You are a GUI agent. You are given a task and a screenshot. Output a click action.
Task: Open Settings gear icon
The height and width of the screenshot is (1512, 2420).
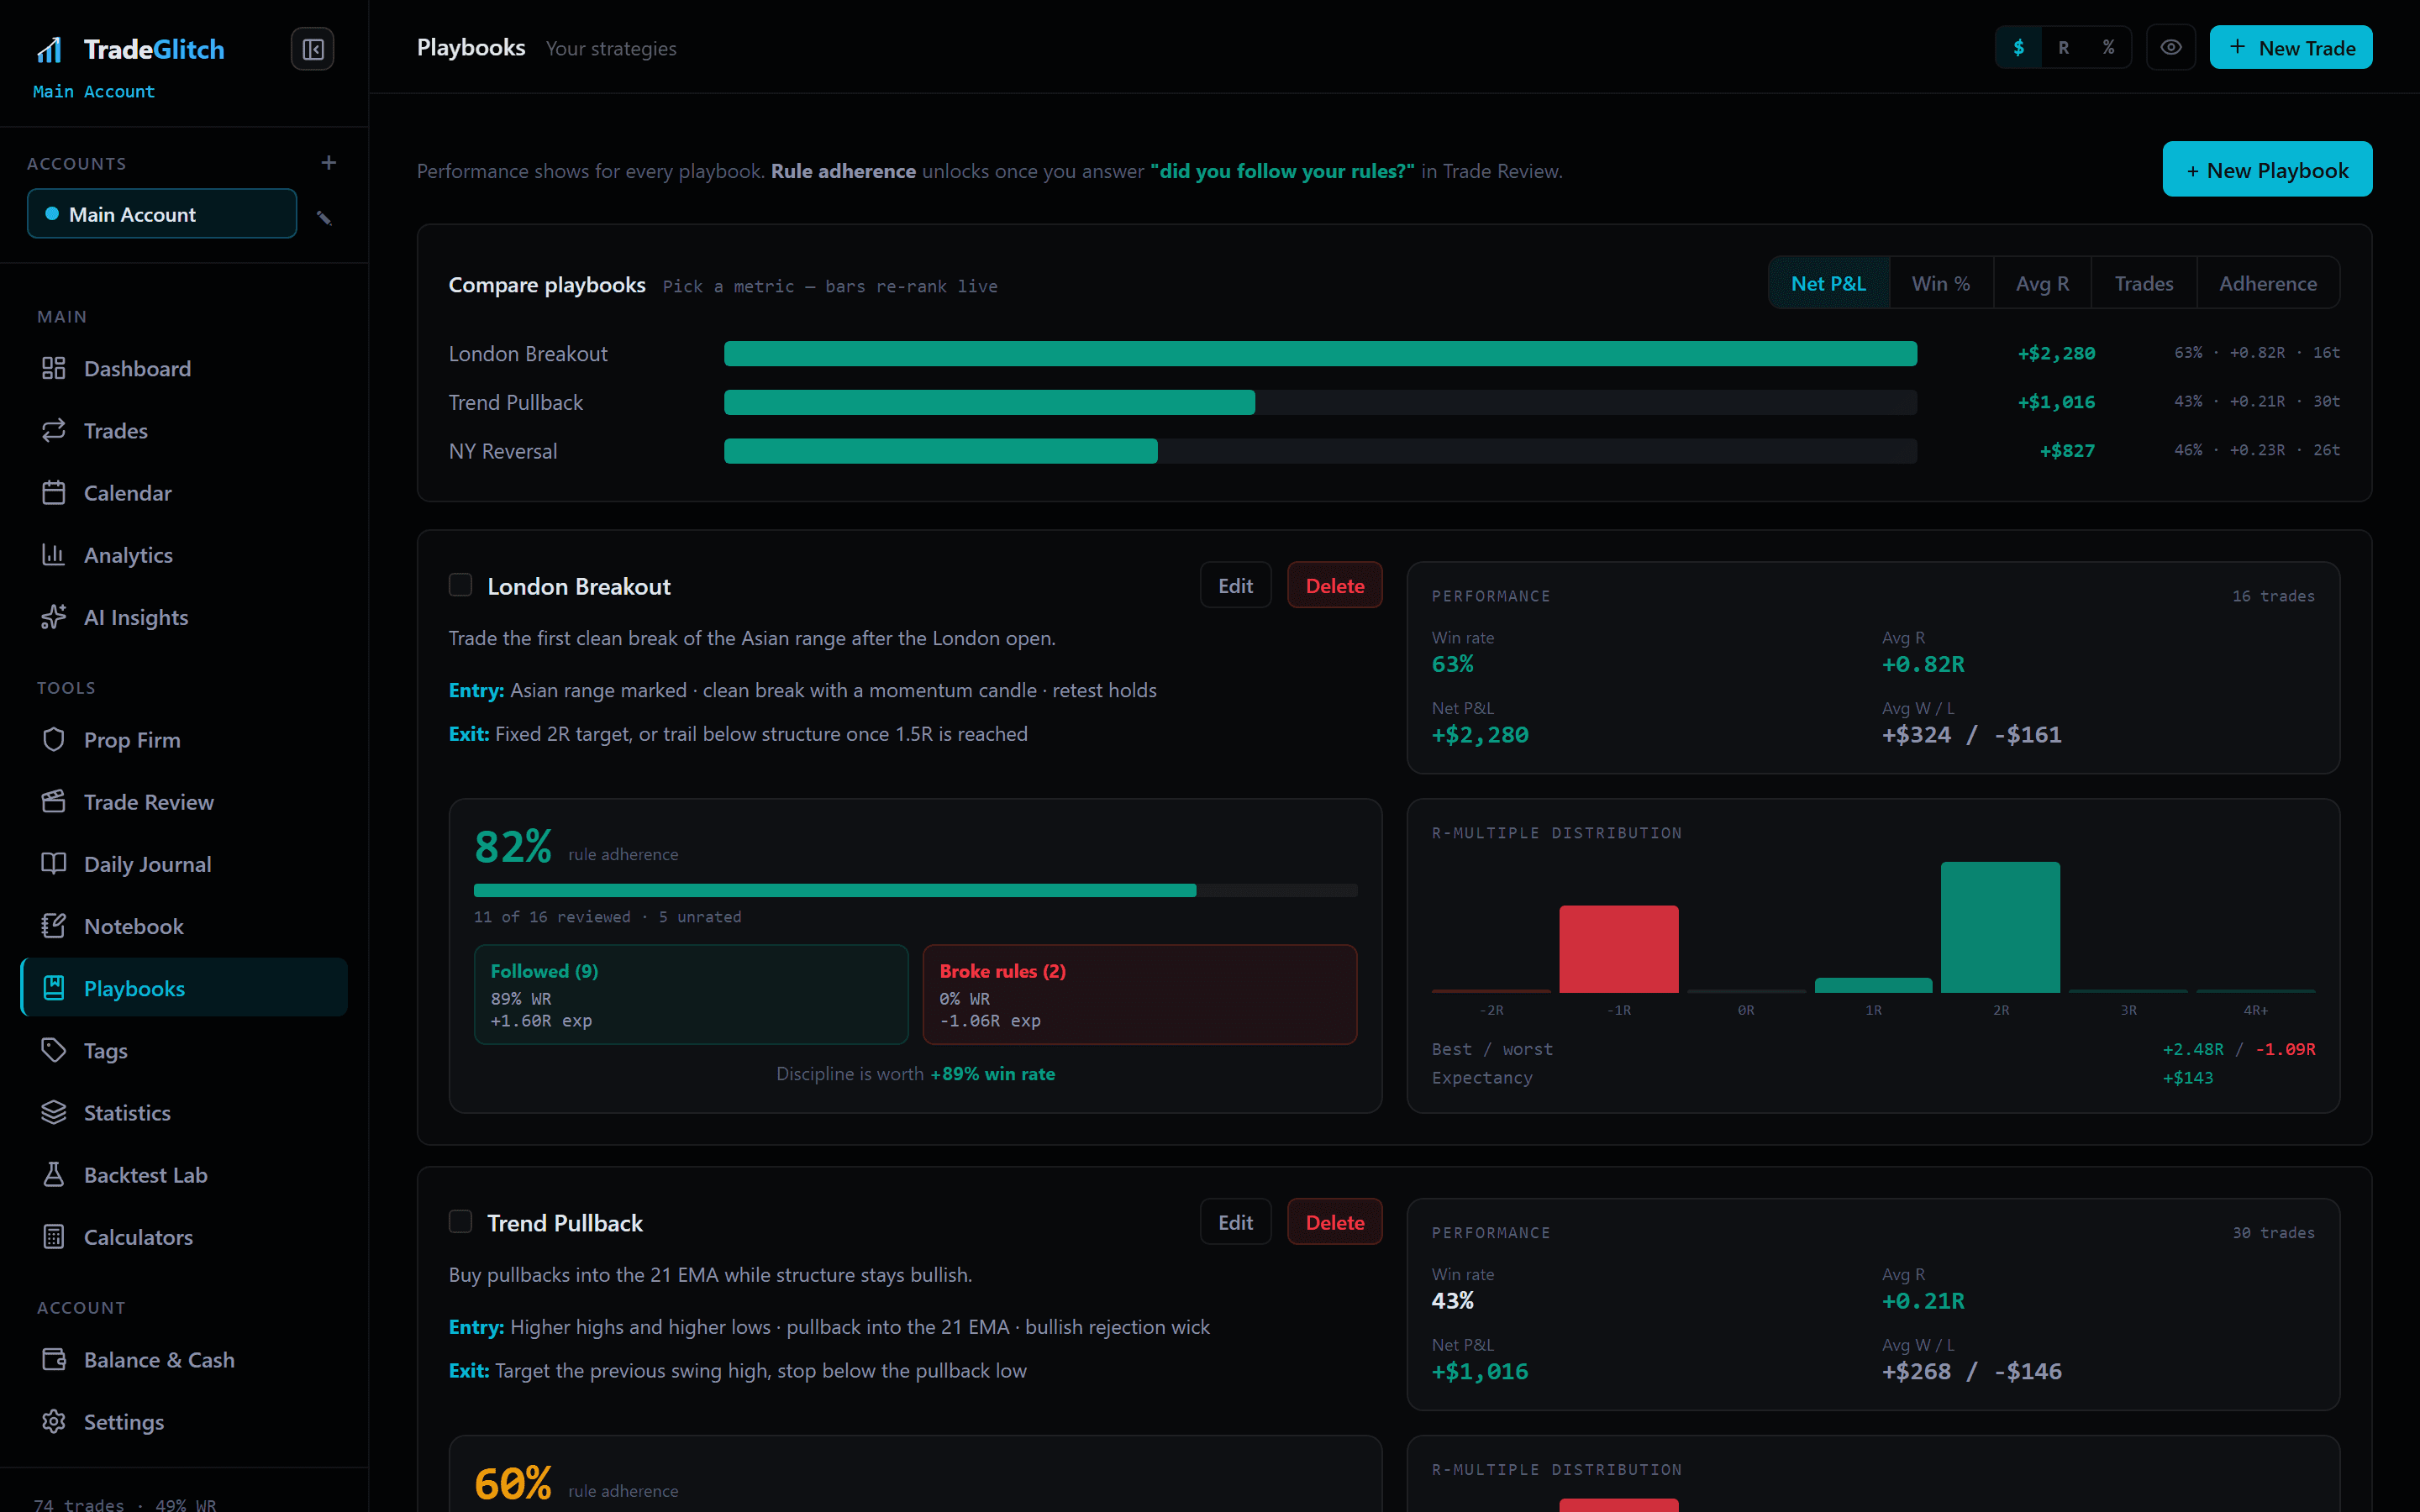point(54,1421)
